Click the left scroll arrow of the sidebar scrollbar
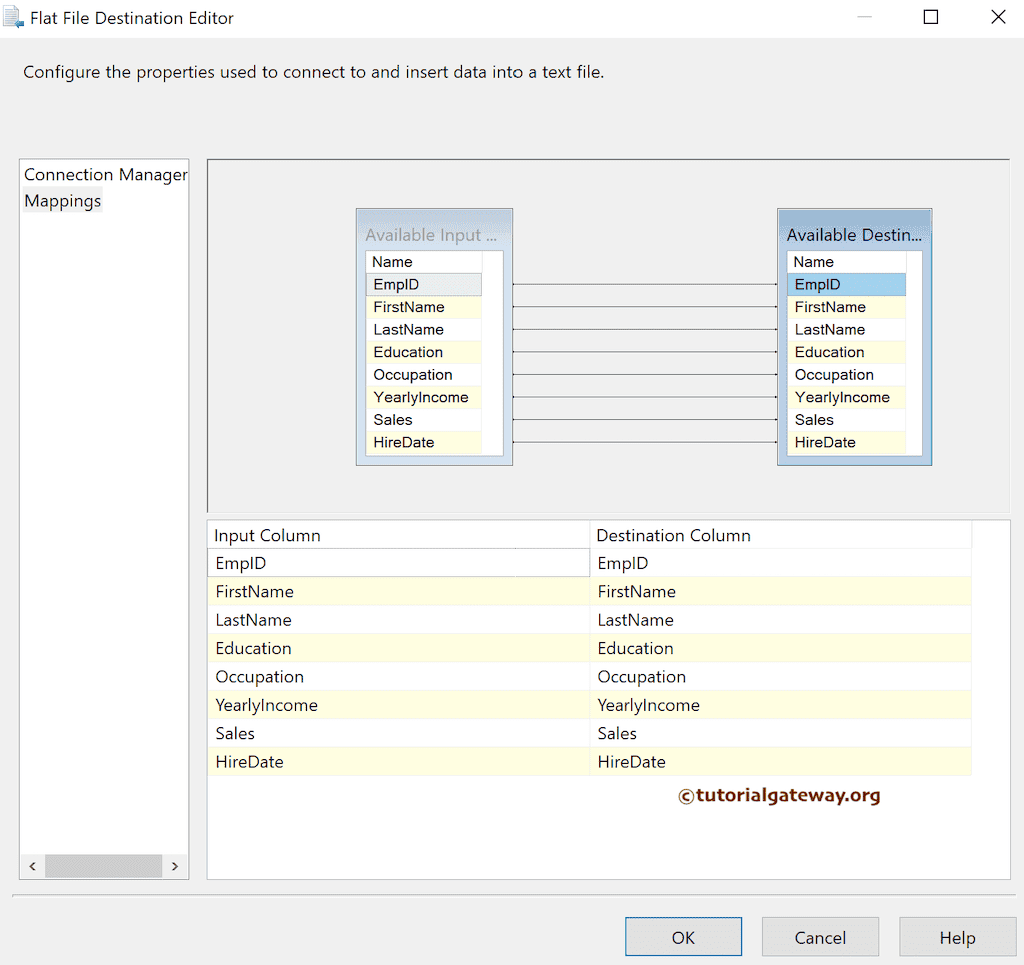The image size is (1024, 965). pos(32,866)
